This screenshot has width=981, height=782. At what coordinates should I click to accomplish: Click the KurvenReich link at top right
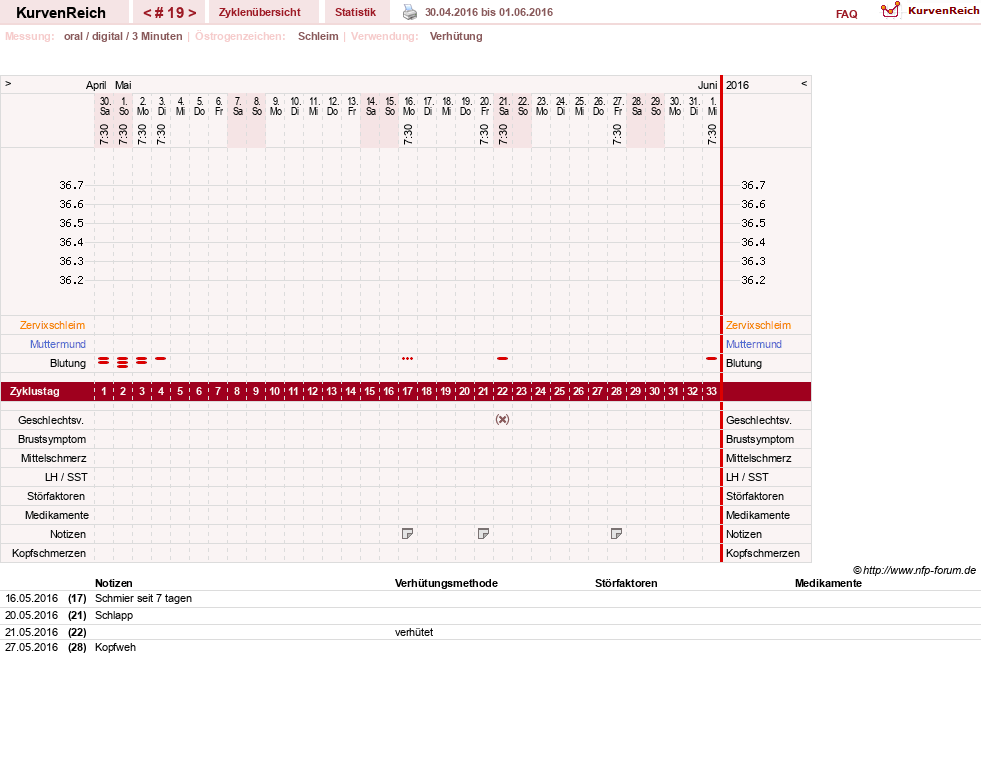(943, 11)
